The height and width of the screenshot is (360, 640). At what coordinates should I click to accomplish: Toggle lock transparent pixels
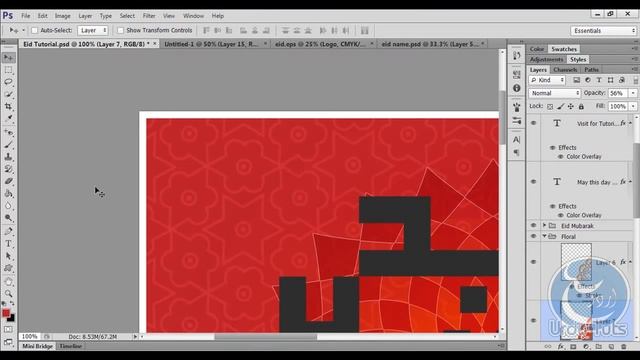click(550, 107)
